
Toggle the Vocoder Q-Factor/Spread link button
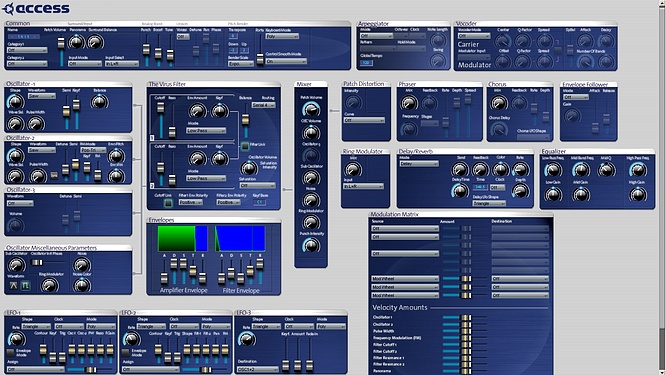[x=558, y=51]
